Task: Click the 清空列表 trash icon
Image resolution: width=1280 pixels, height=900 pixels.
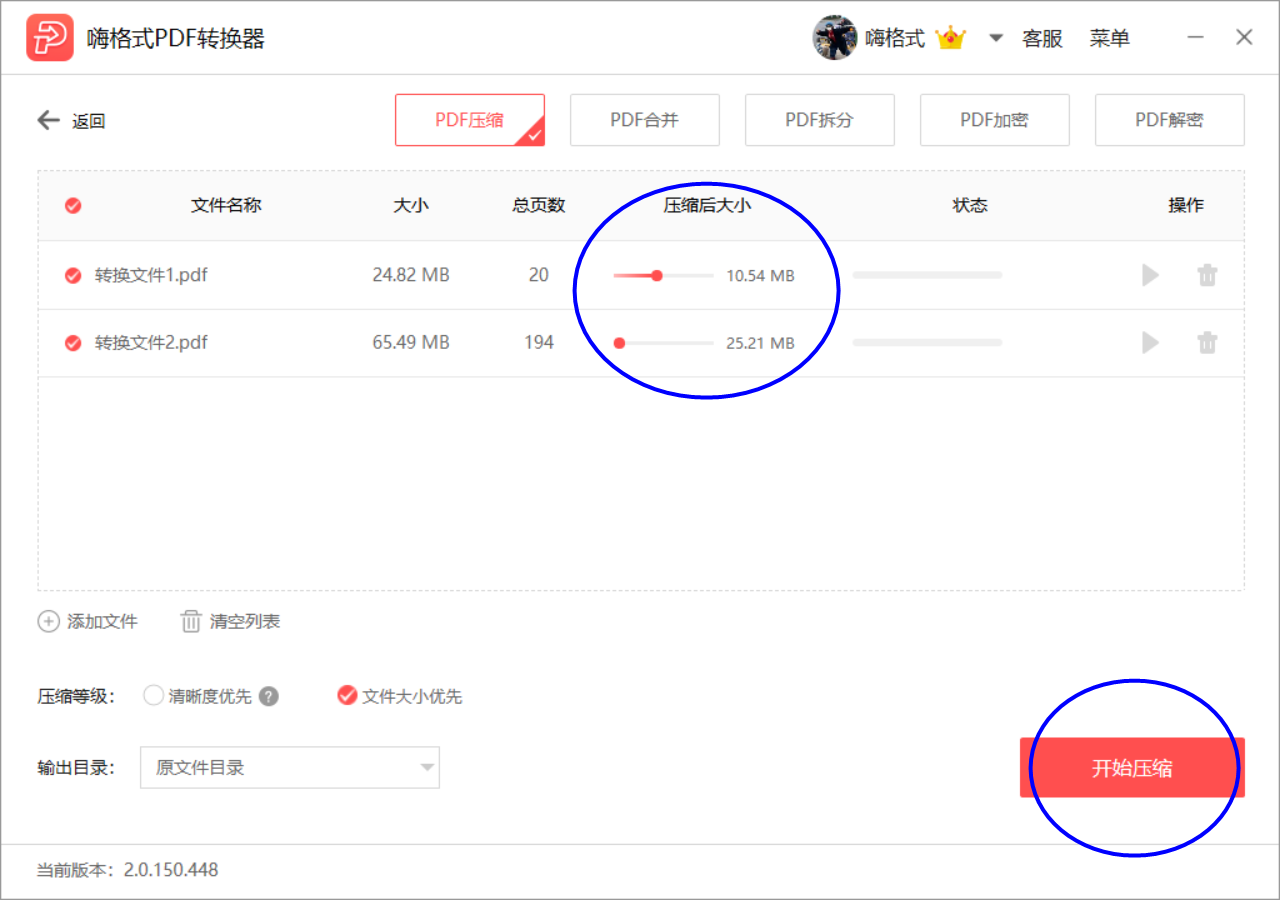Action: click(x=191, y=621)
